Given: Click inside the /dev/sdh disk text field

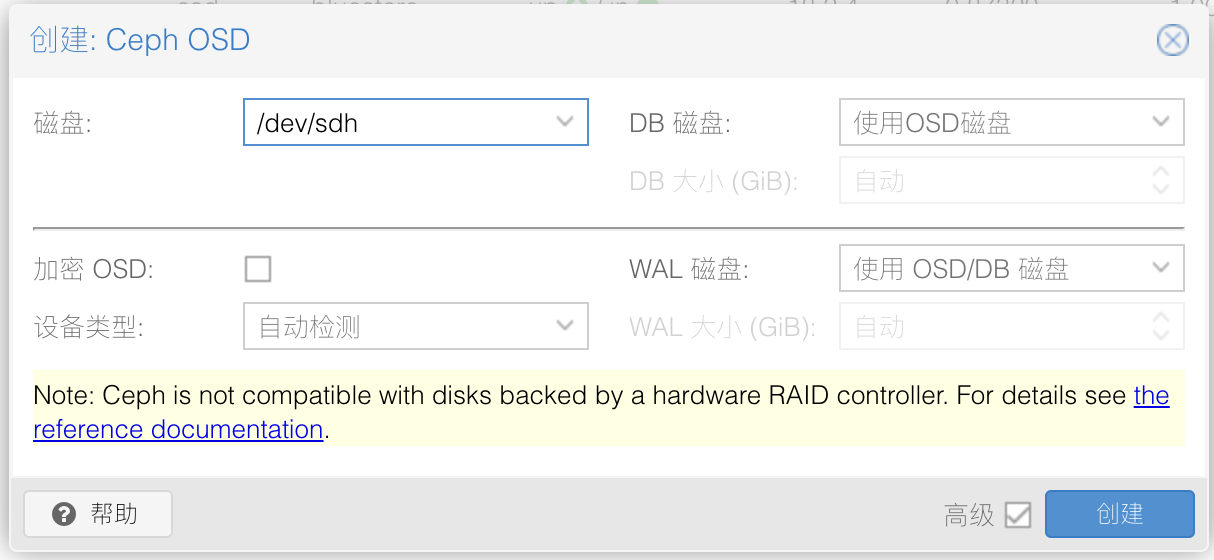Looking at the screenshot, I should pos(394,122).
